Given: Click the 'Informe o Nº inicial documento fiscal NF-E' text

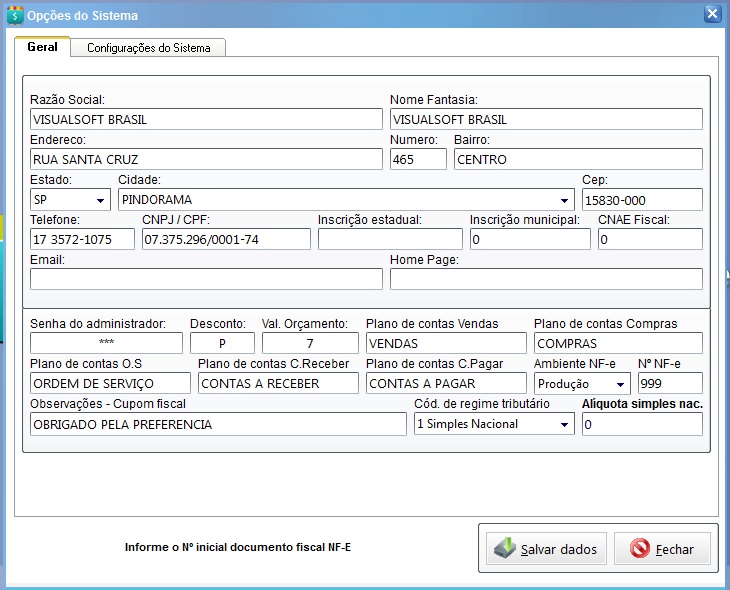Looking at the screenshot, I should (x=237, y=547).
